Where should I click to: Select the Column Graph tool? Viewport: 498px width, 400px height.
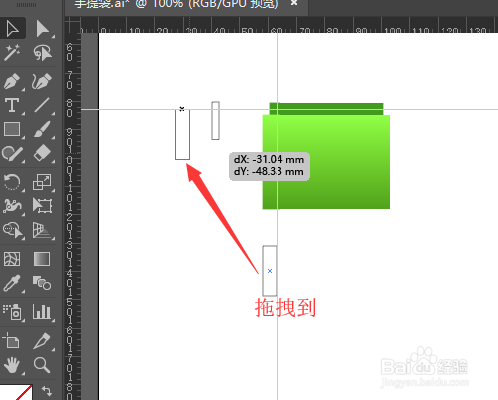point(42,312)
